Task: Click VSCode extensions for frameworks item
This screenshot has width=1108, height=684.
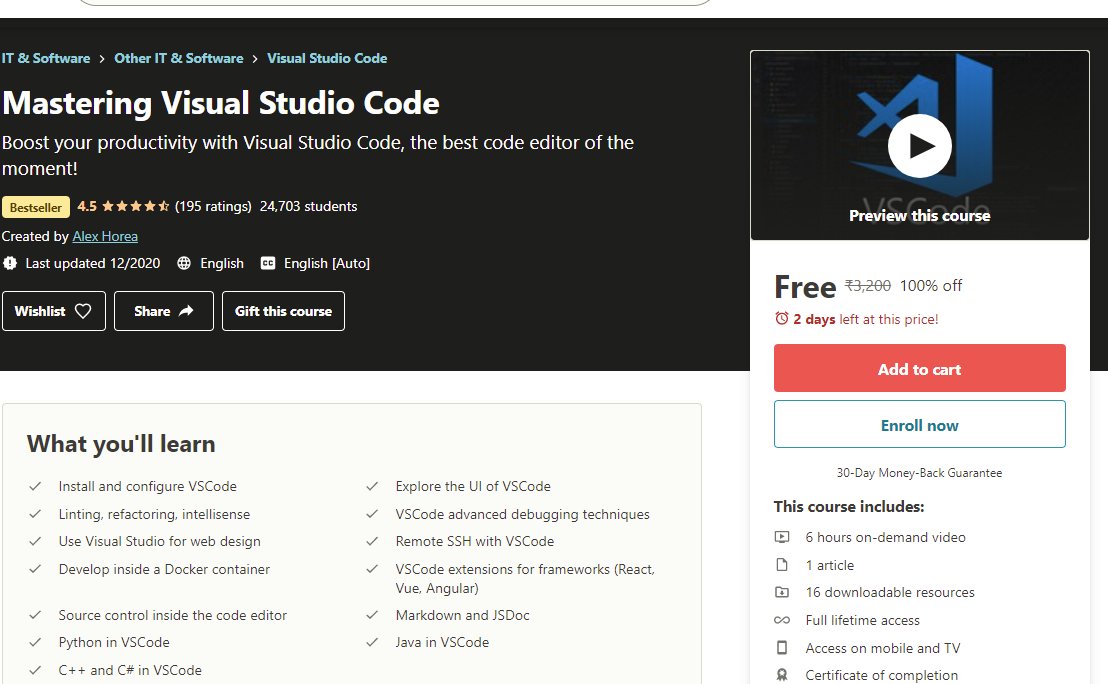Action: [x=525, y=579]
